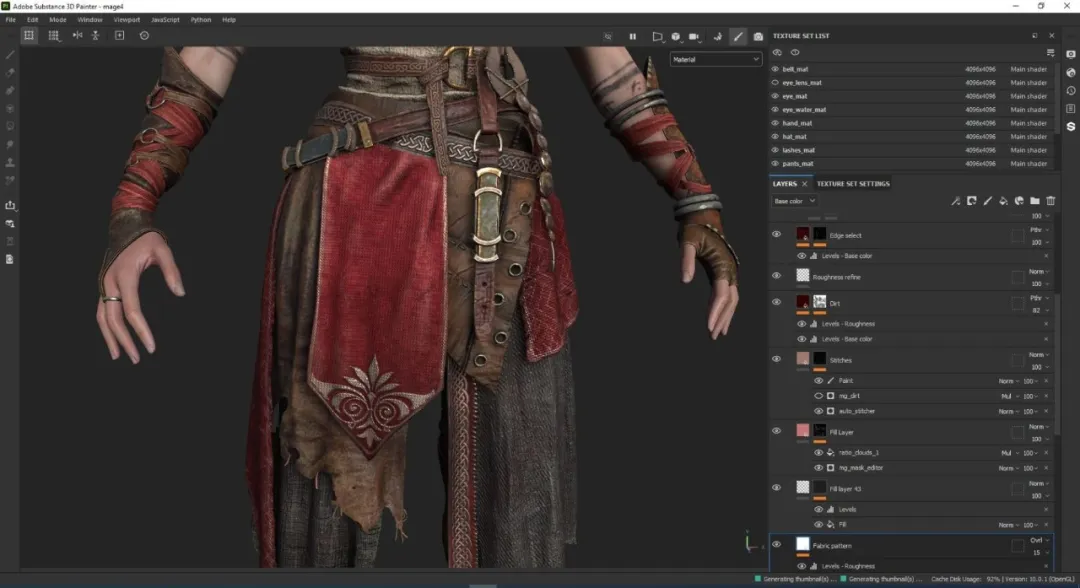Add an effect using the magic wand icon
The width and height of the screenshot is (1080, 588).
[955, 201]
